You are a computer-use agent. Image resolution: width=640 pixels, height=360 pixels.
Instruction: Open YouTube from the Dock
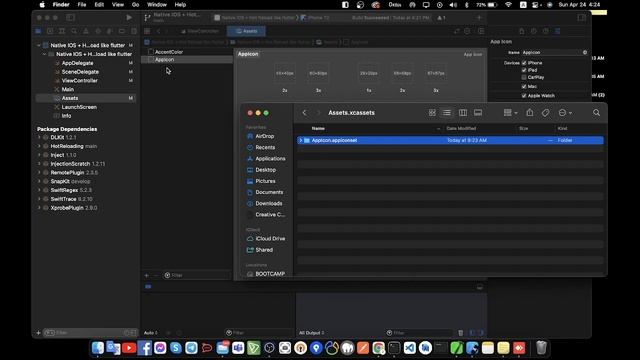129,348
